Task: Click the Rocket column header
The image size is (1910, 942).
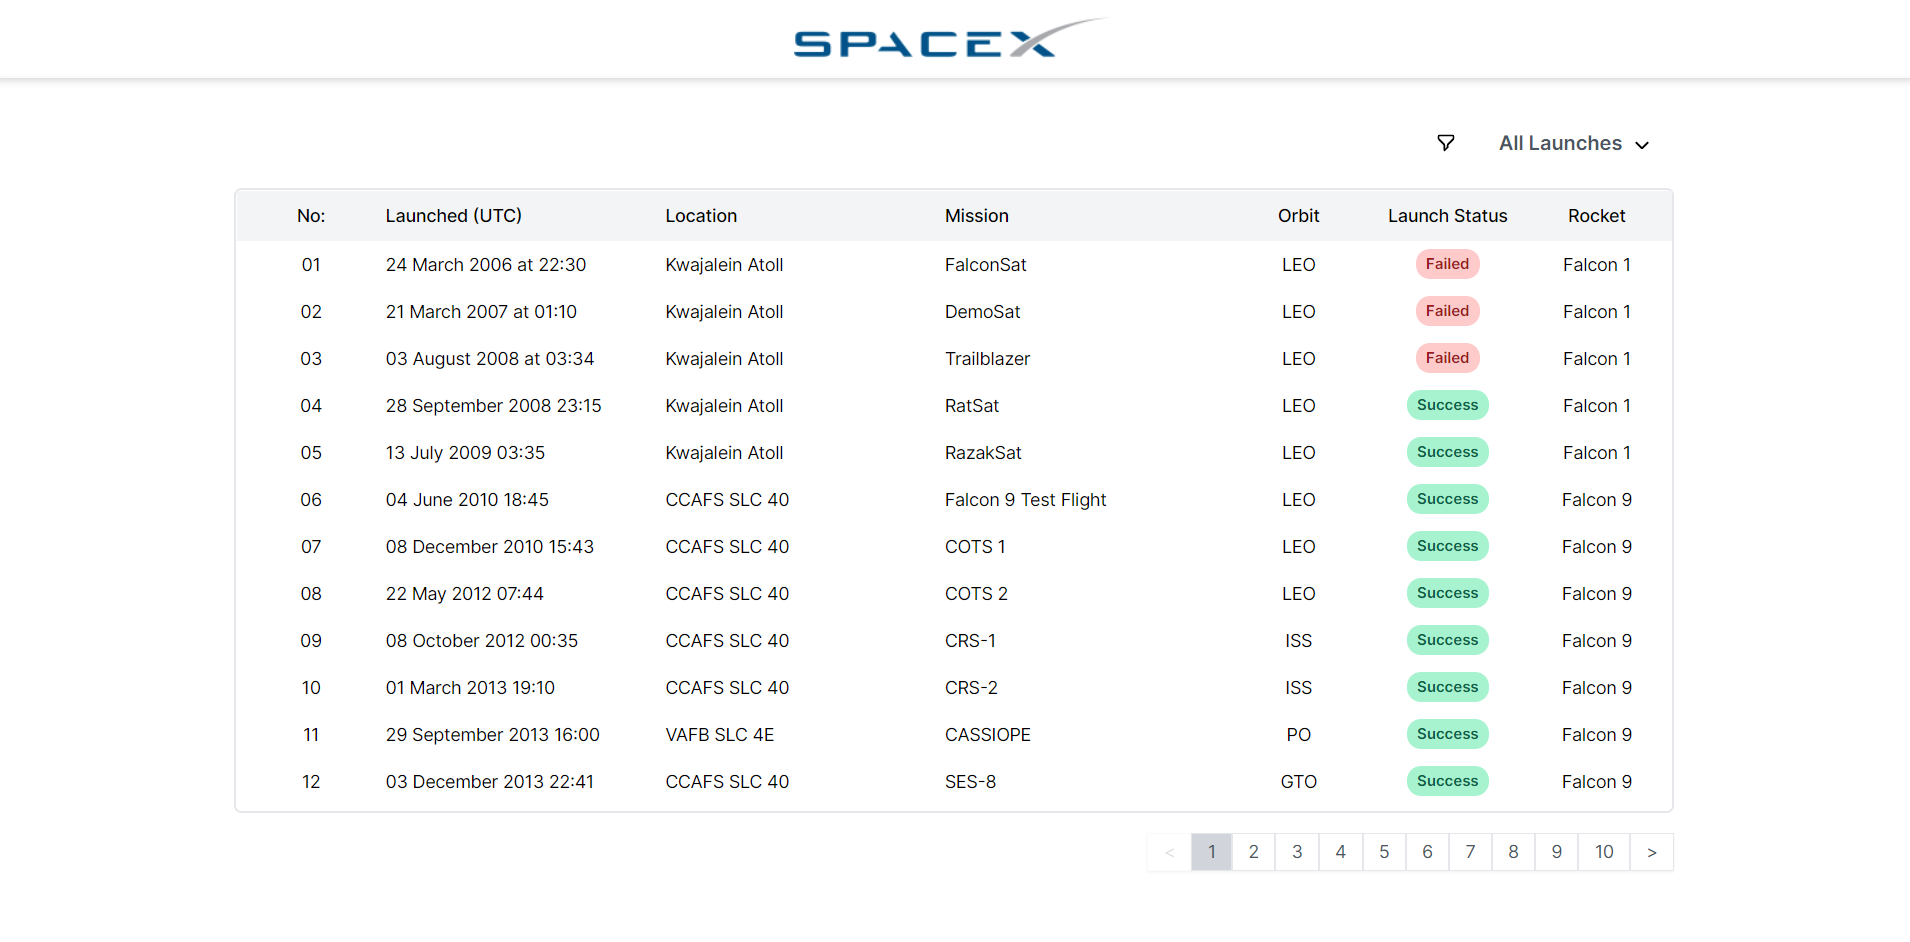Action: click(x=1596, y=215)
